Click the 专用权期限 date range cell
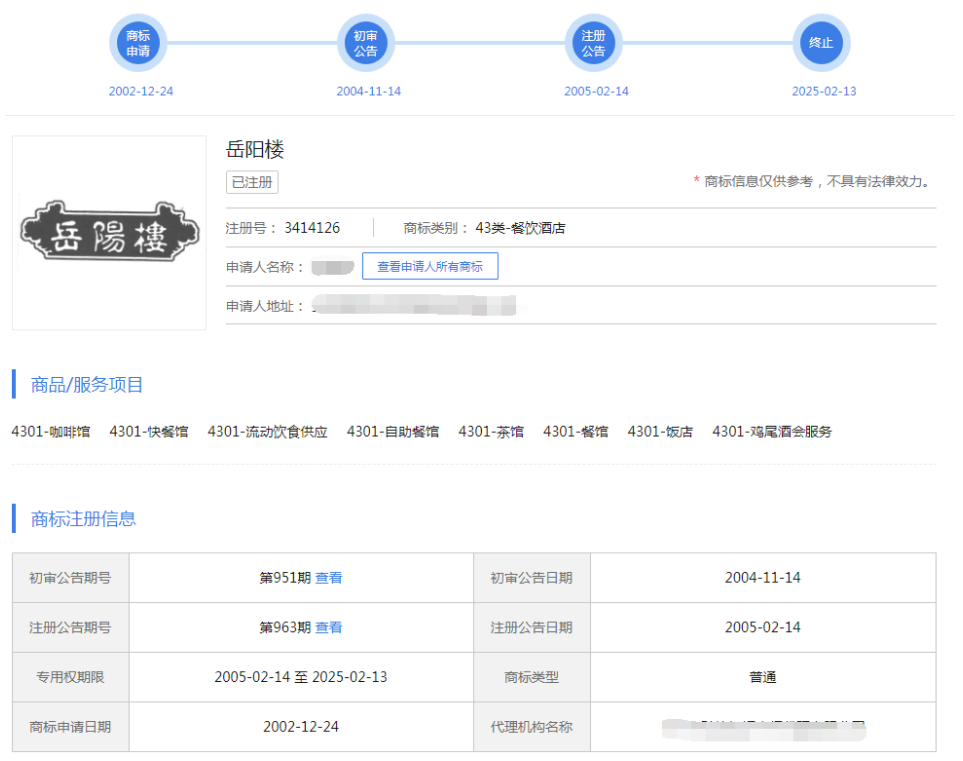Image resolution: width=963 pixels, height=761 pixels. [x=301, y=677]
